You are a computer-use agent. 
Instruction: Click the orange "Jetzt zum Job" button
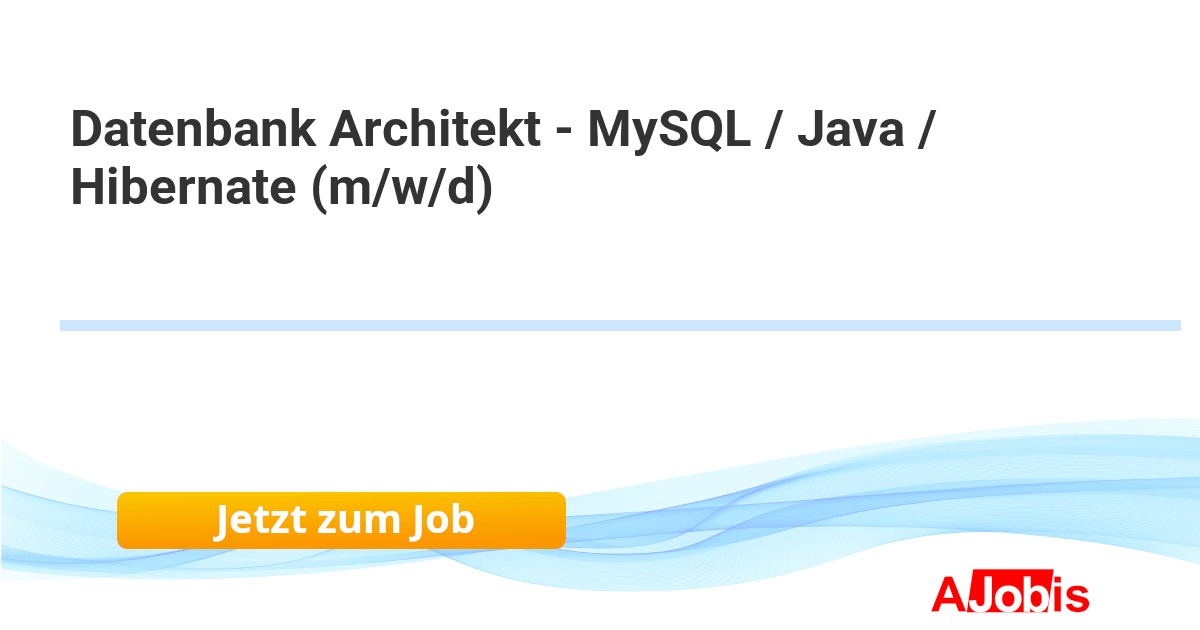tap(341, 520)
